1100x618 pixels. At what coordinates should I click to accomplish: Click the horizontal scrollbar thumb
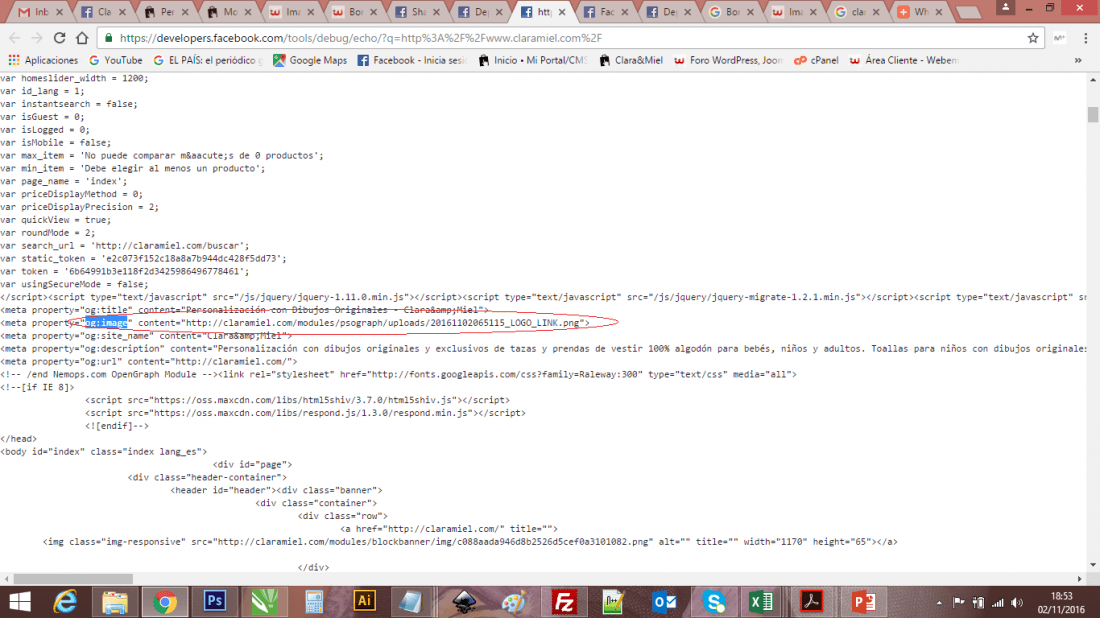click(73, 579)
